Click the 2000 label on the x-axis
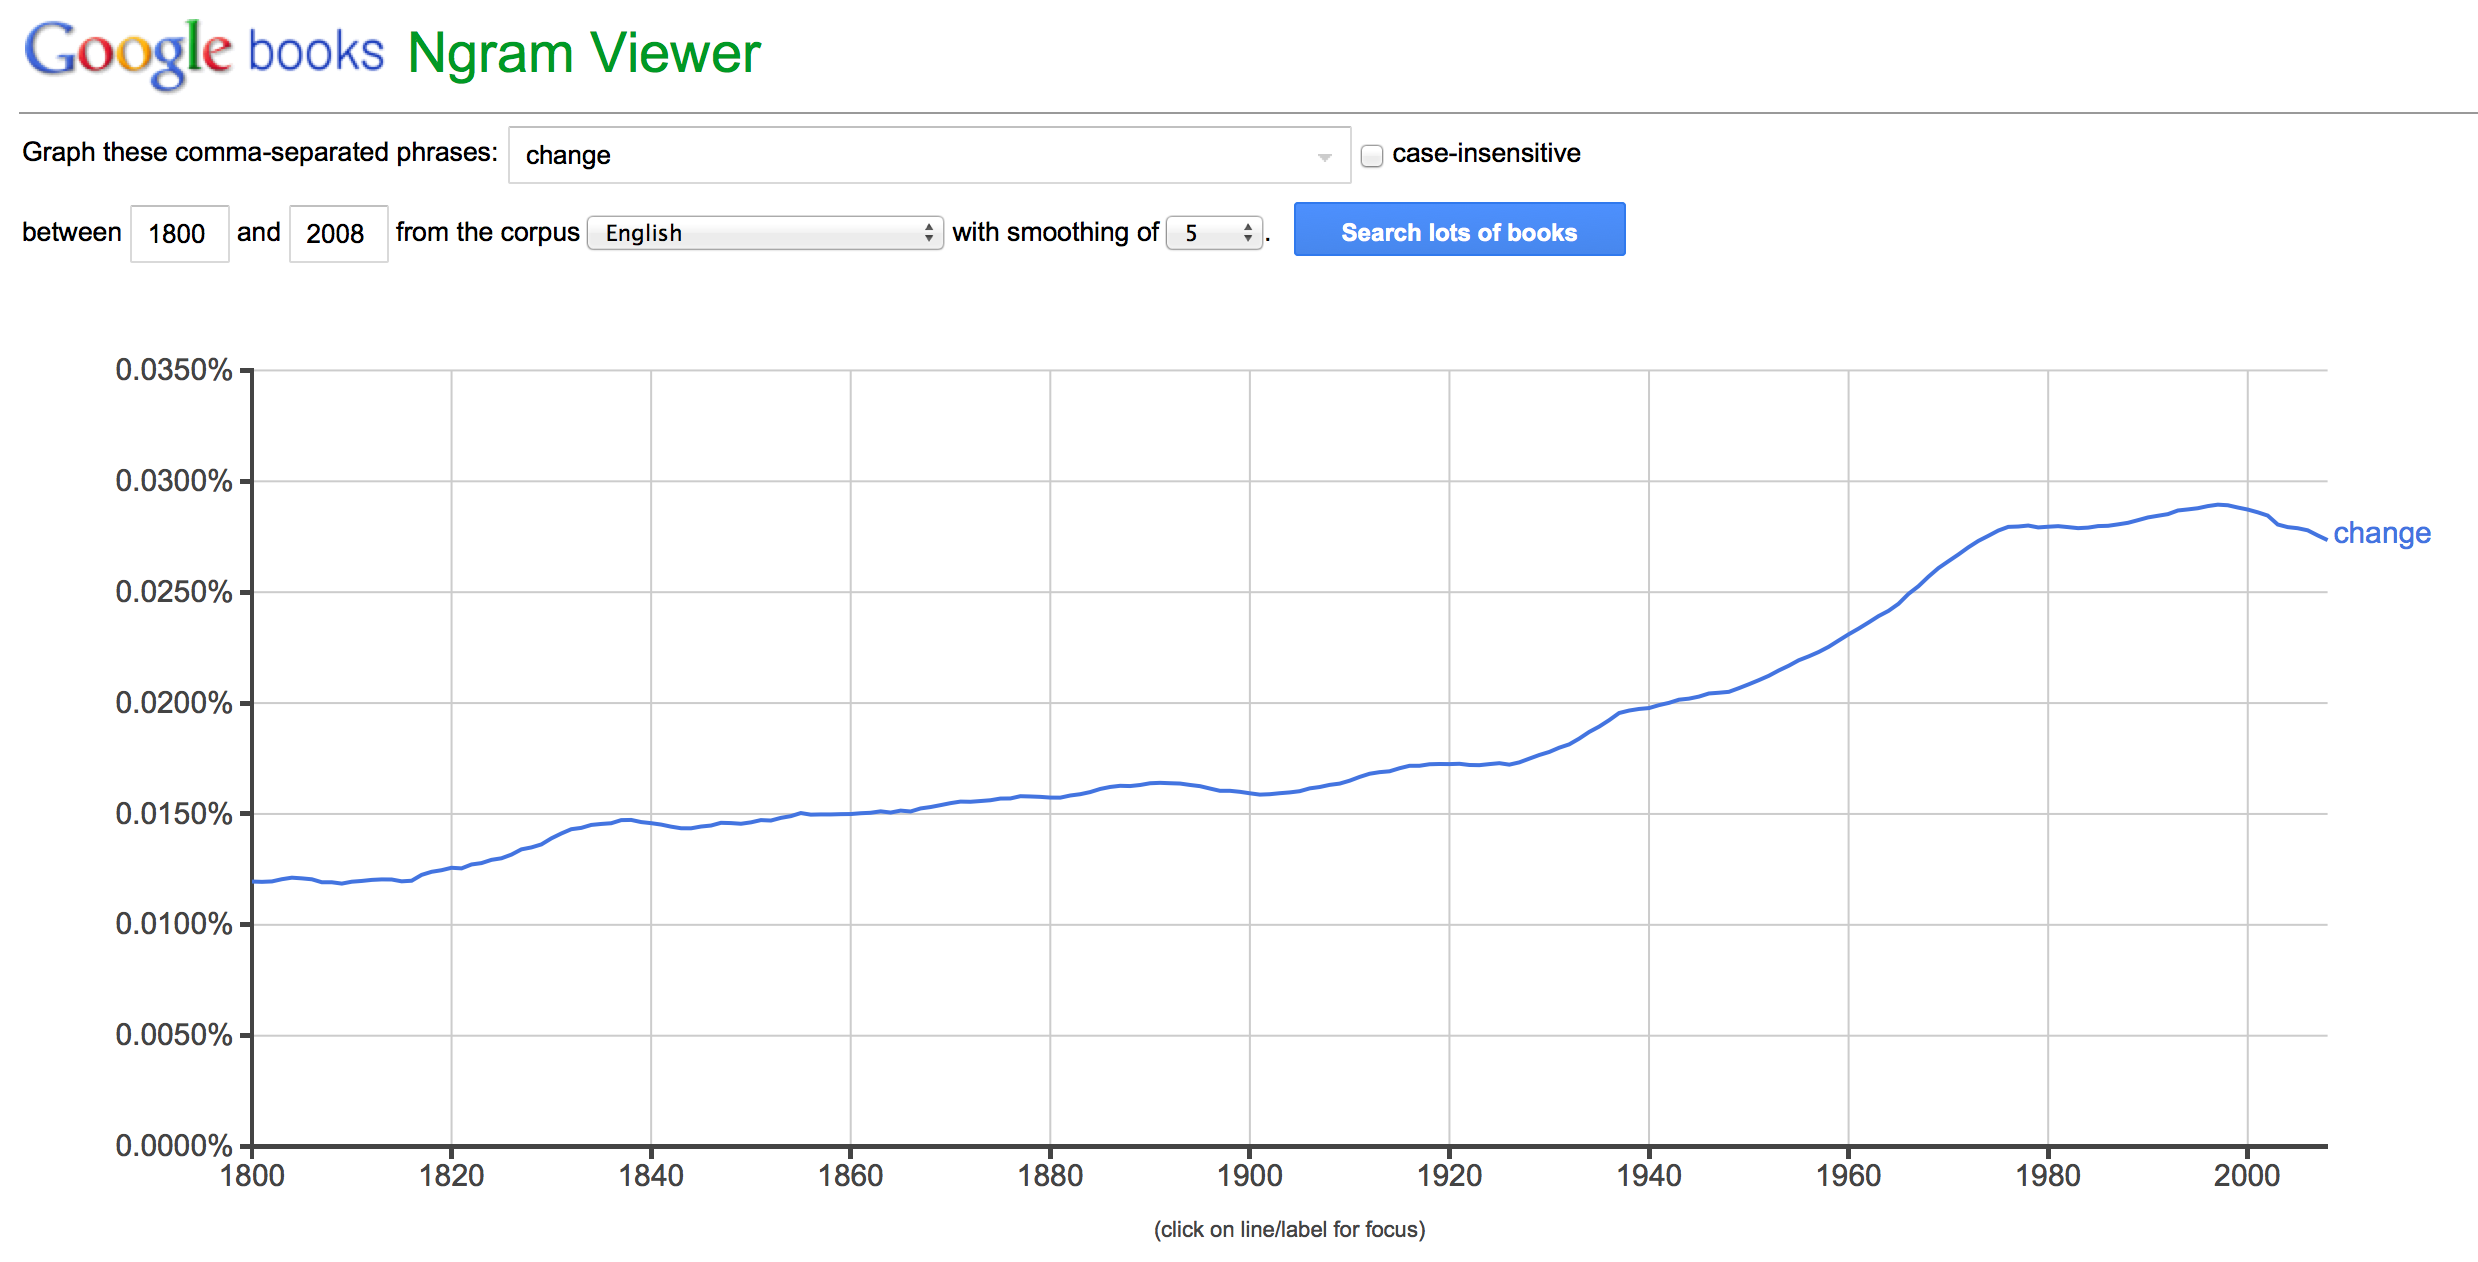 click(2246, 1175)
